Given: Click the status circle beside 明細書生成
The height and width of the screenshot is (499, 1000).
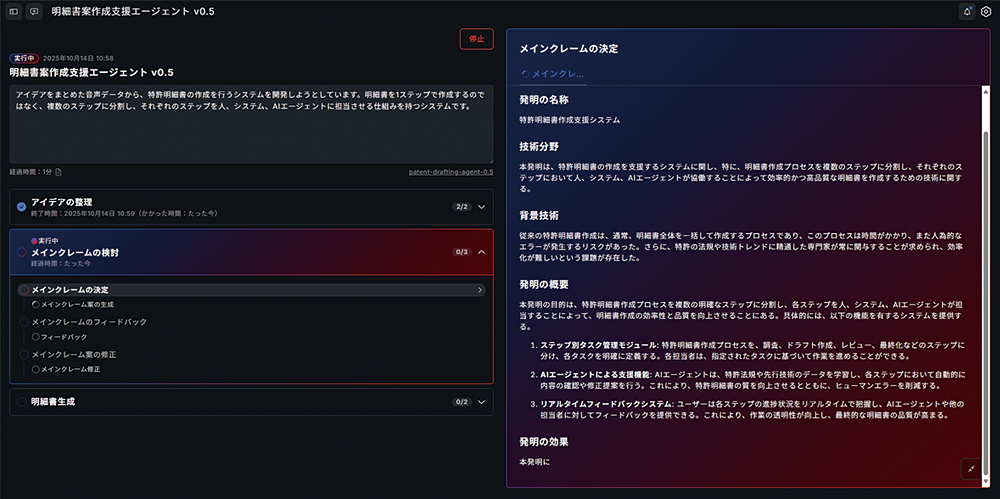Looking at the screenshot, I should click(x=22, y=402).
